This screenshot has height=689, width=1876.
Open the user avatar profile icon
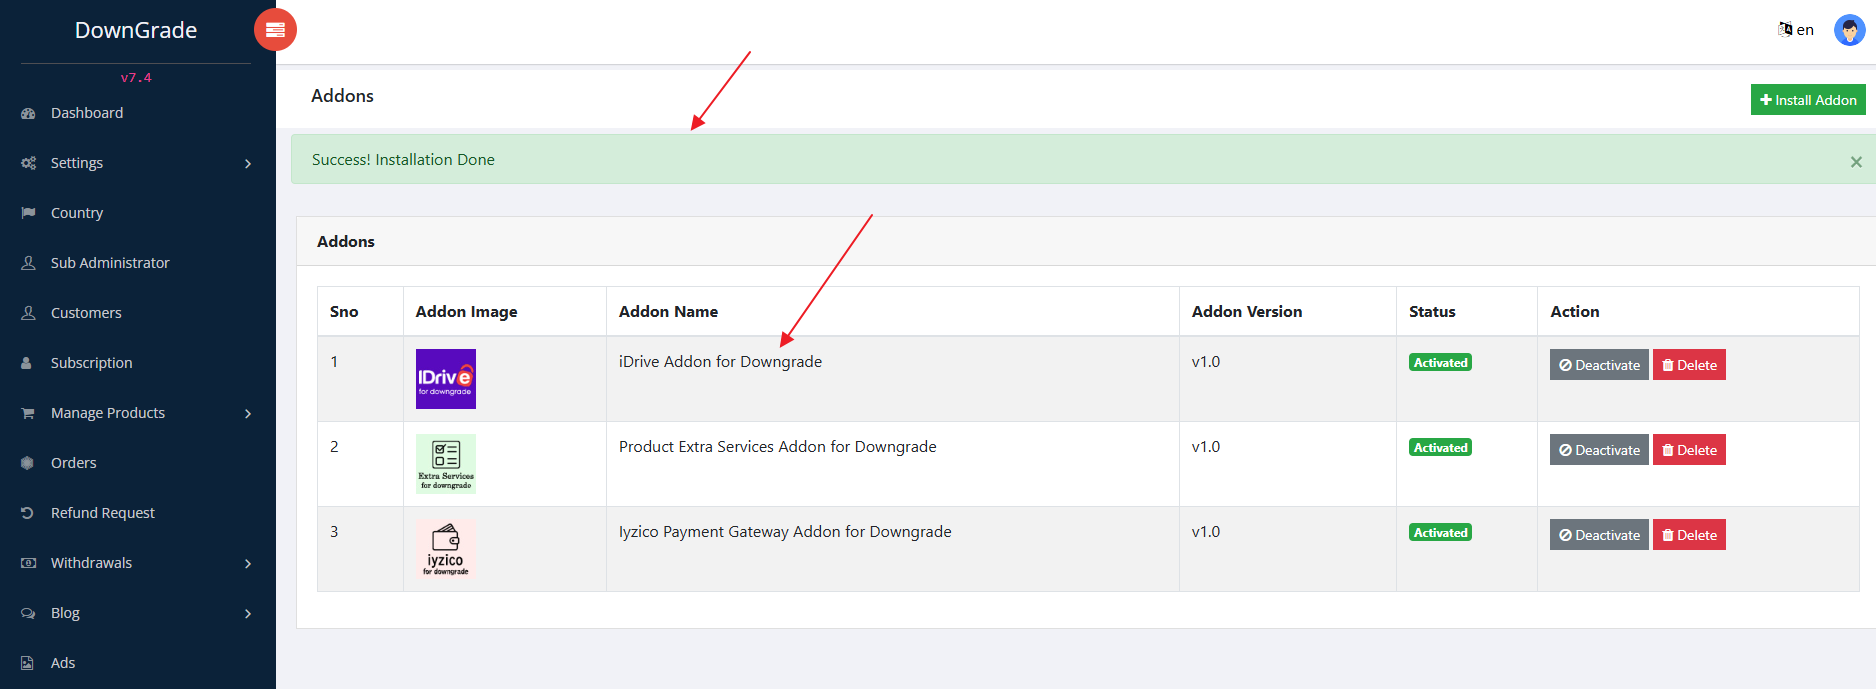point(1849,30)
